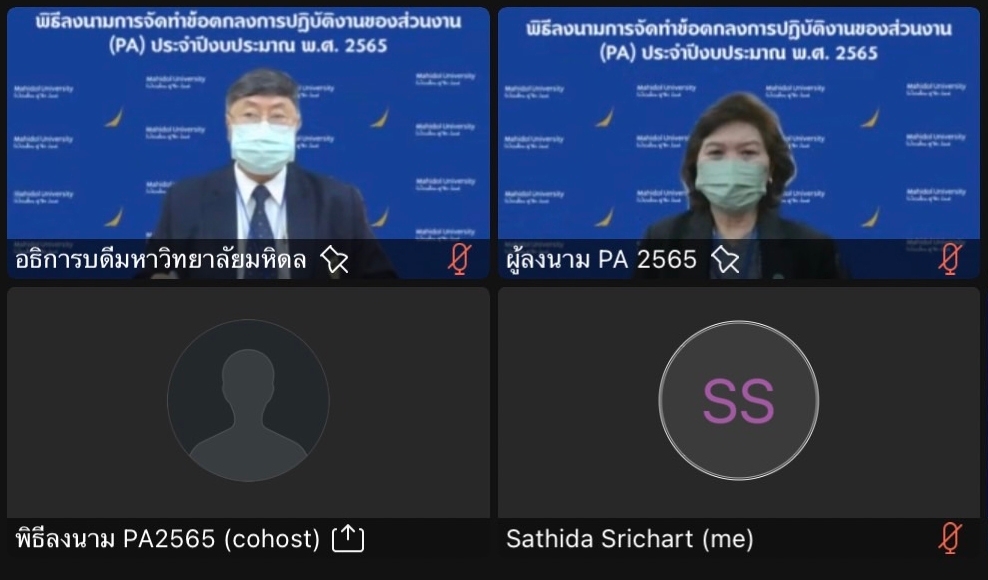988x580 pixels.
Task: Click the muted microphone icon on อธิการบดี's tile
Action: 459,258
